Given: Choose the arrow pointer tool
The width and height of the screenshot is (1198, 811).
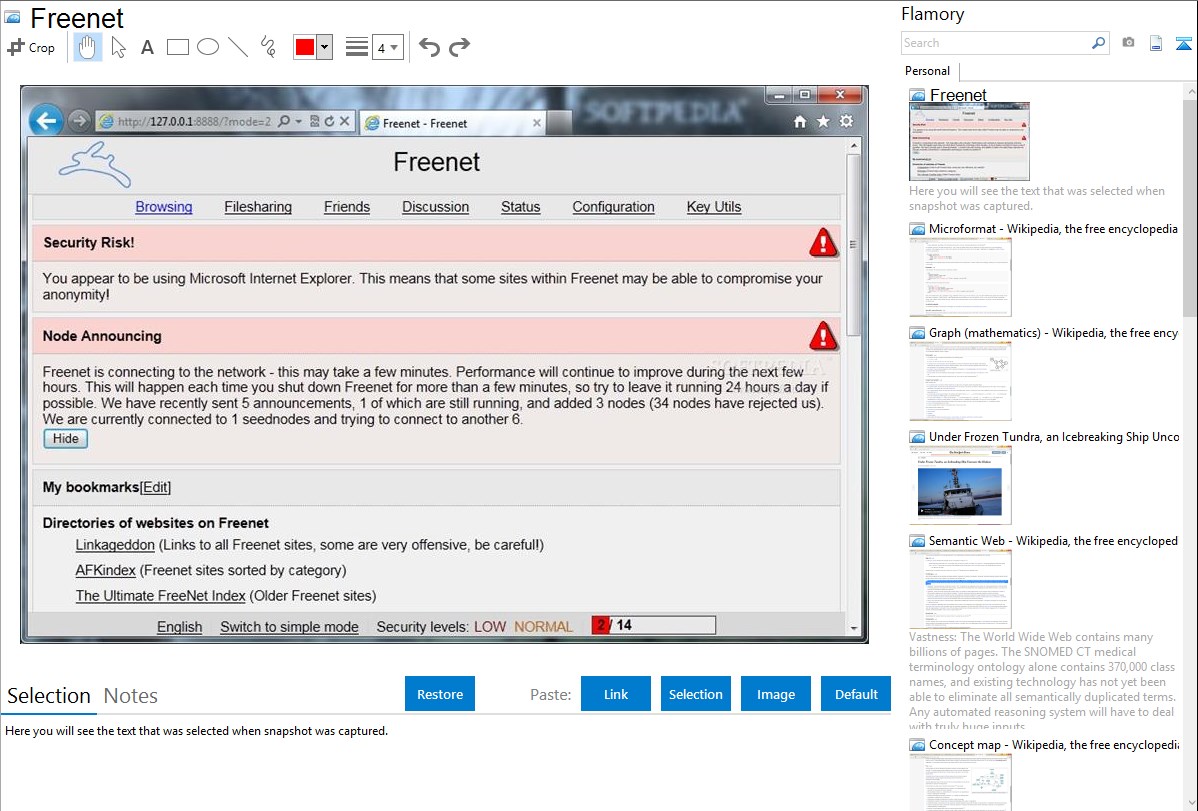Looking at the screenshot, I should [x=118, y=47].
